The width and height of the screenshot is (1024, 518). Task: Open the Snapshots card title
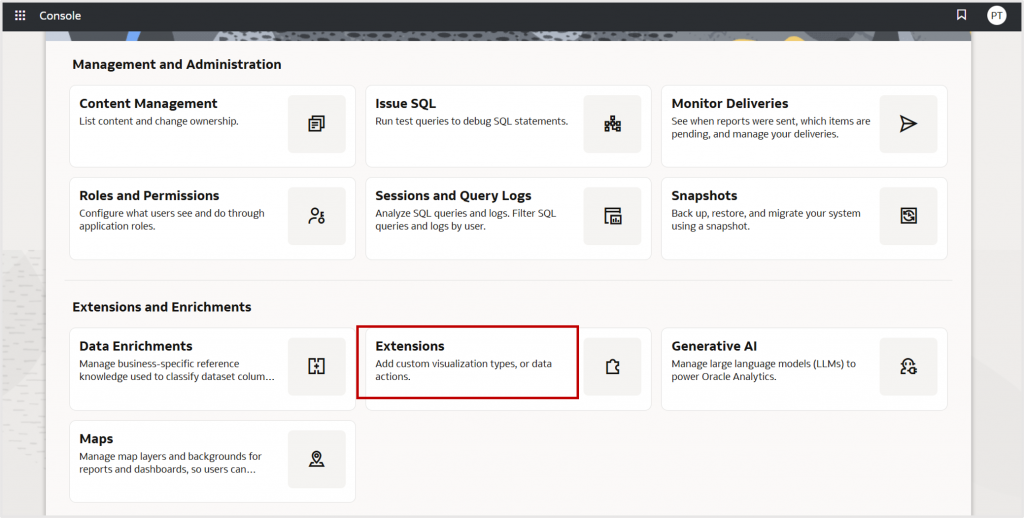(704, 195)
